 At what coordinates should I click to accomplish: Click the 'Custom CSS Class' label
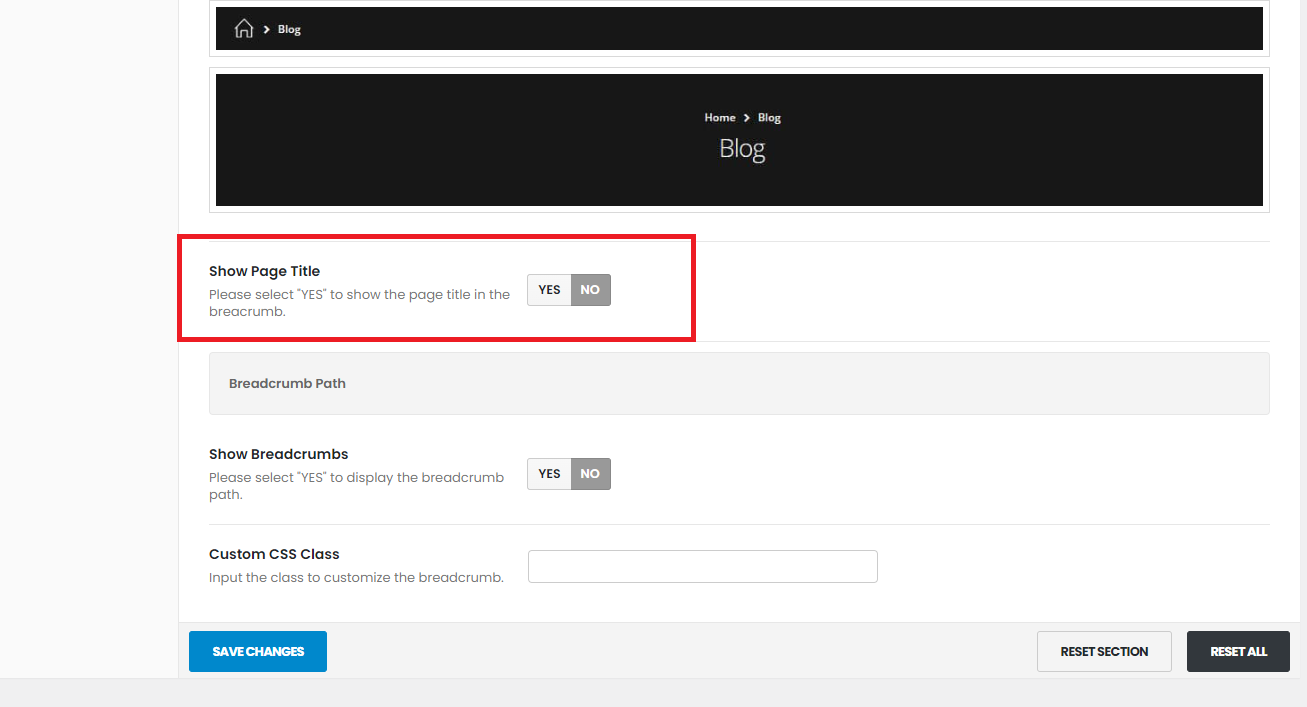click(x=274, y=554)
